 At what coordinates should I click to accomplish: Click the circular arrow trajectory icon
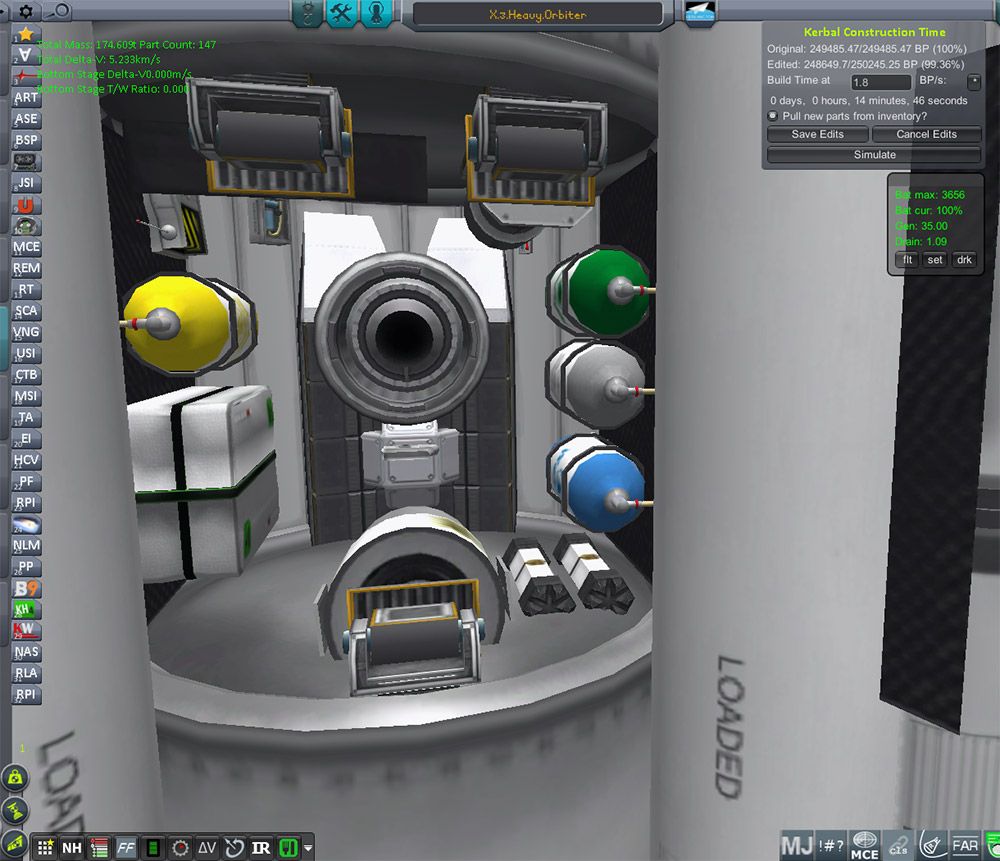pos(235,848)
